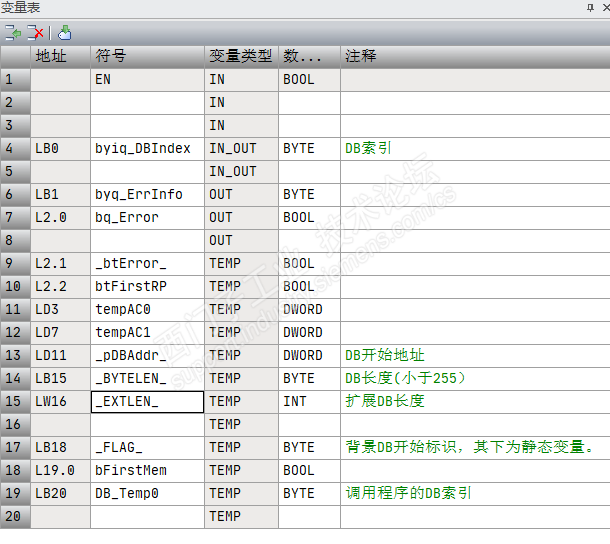610x544 pixels.
Task: Click the DB_Temp0 symbol cell
Action: point(147,494)
